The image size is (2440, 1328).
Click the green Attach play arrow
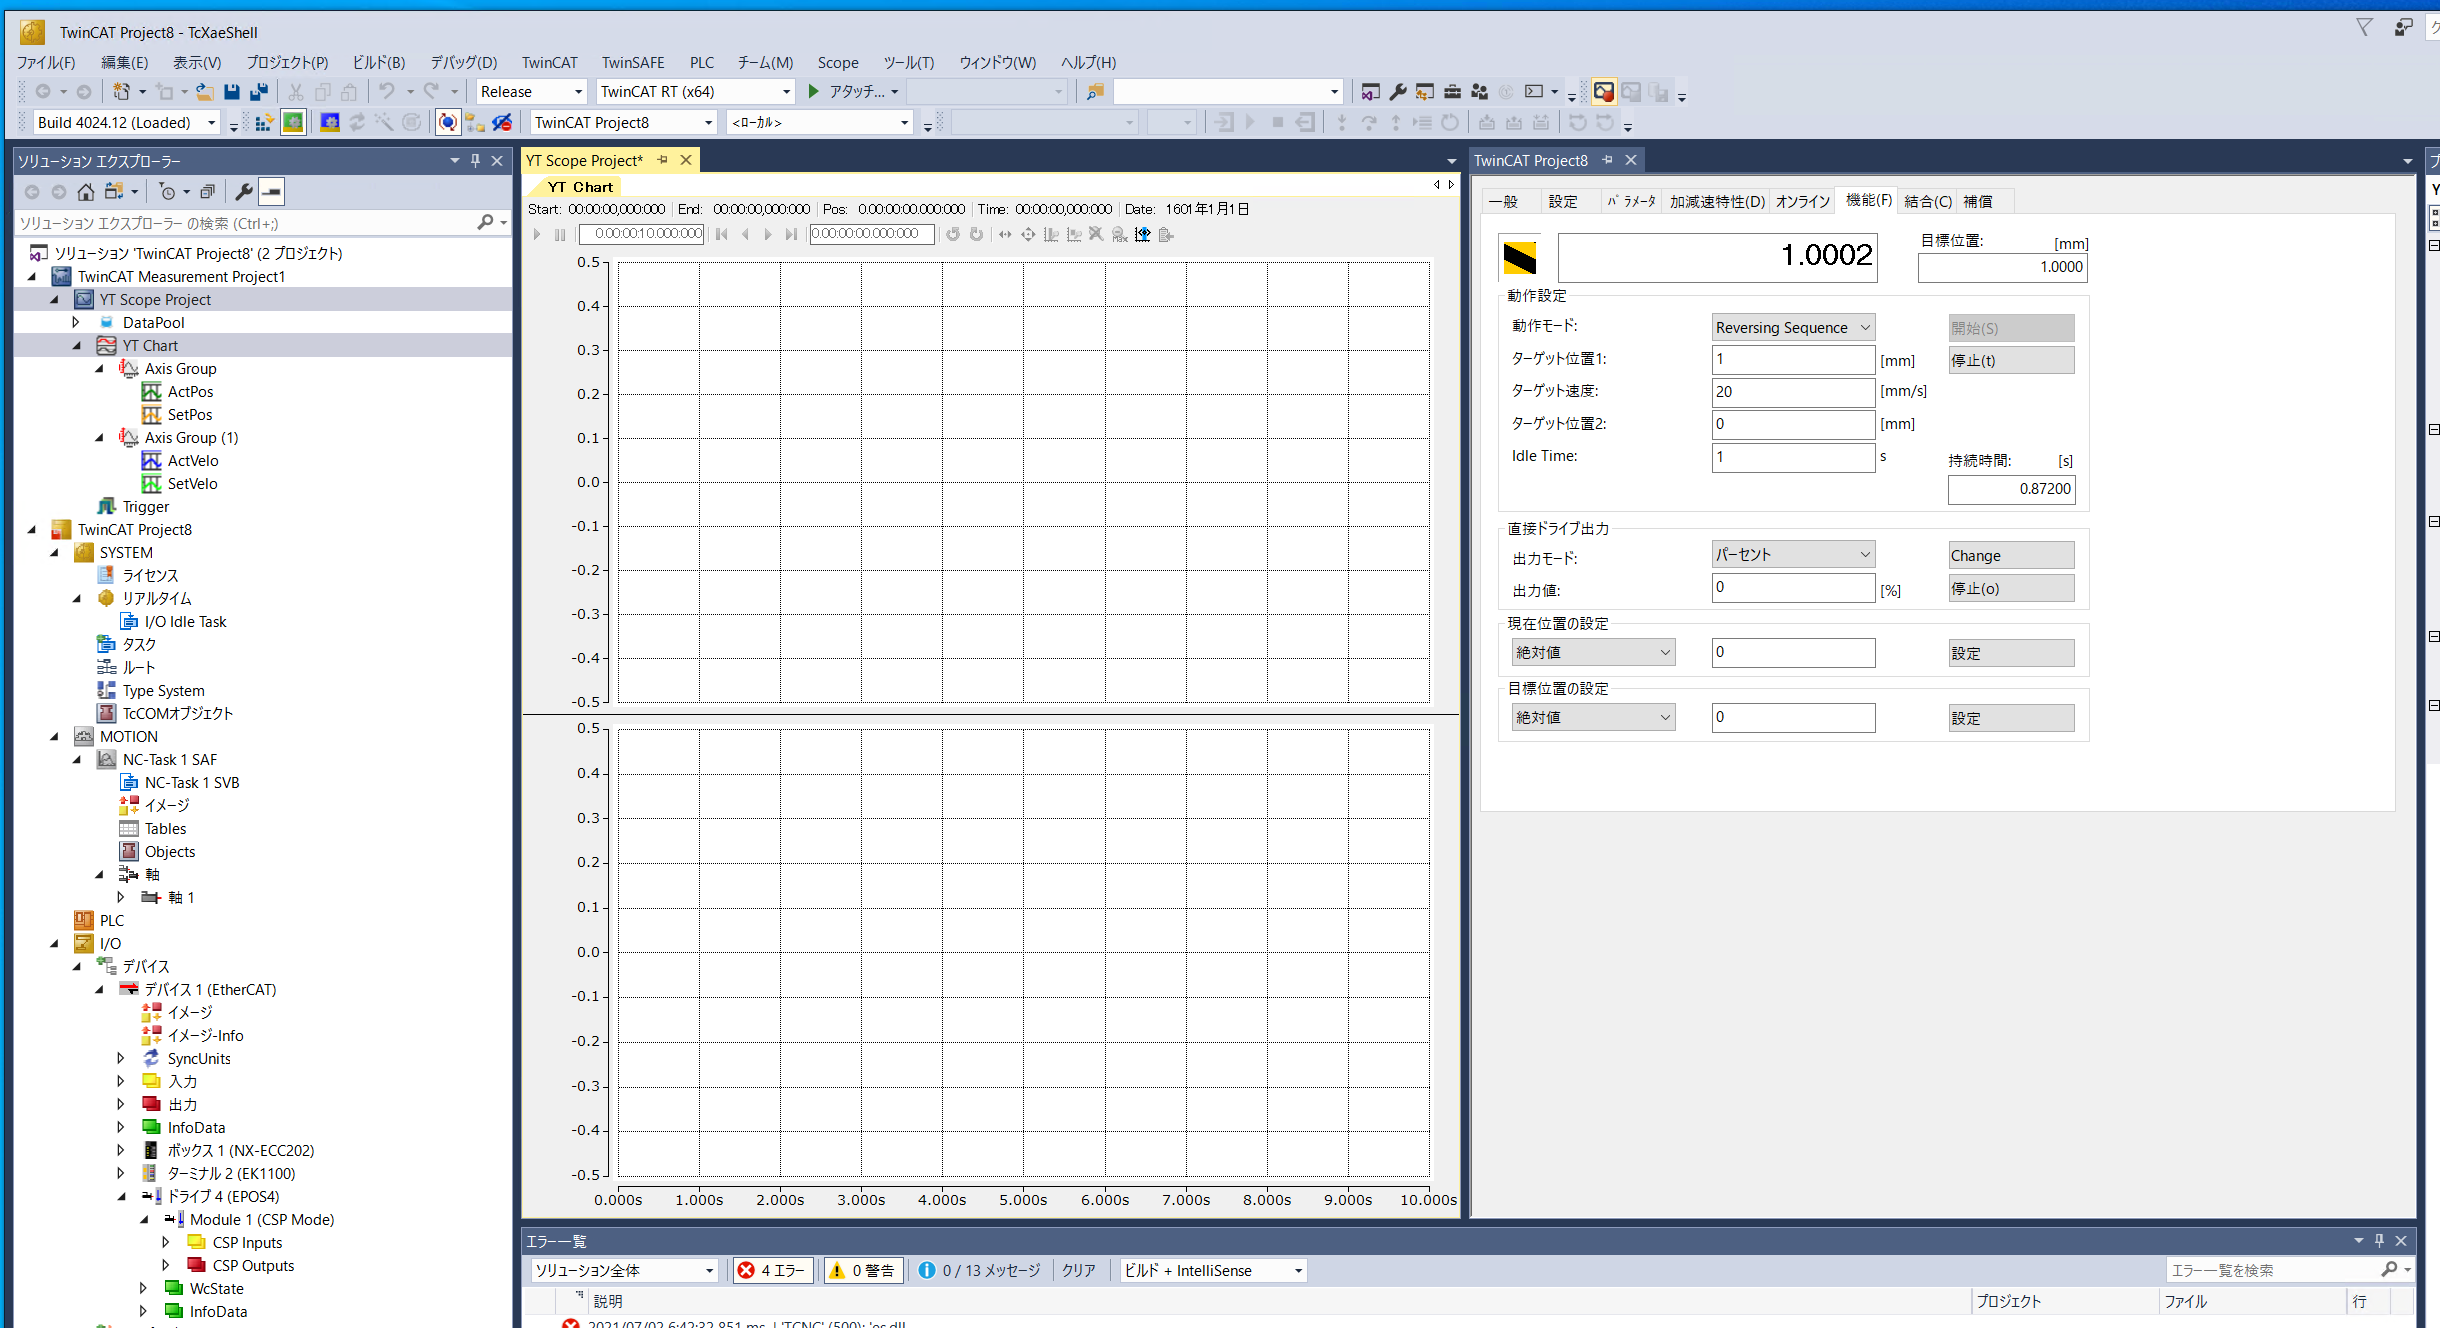(x=814, y=92)
